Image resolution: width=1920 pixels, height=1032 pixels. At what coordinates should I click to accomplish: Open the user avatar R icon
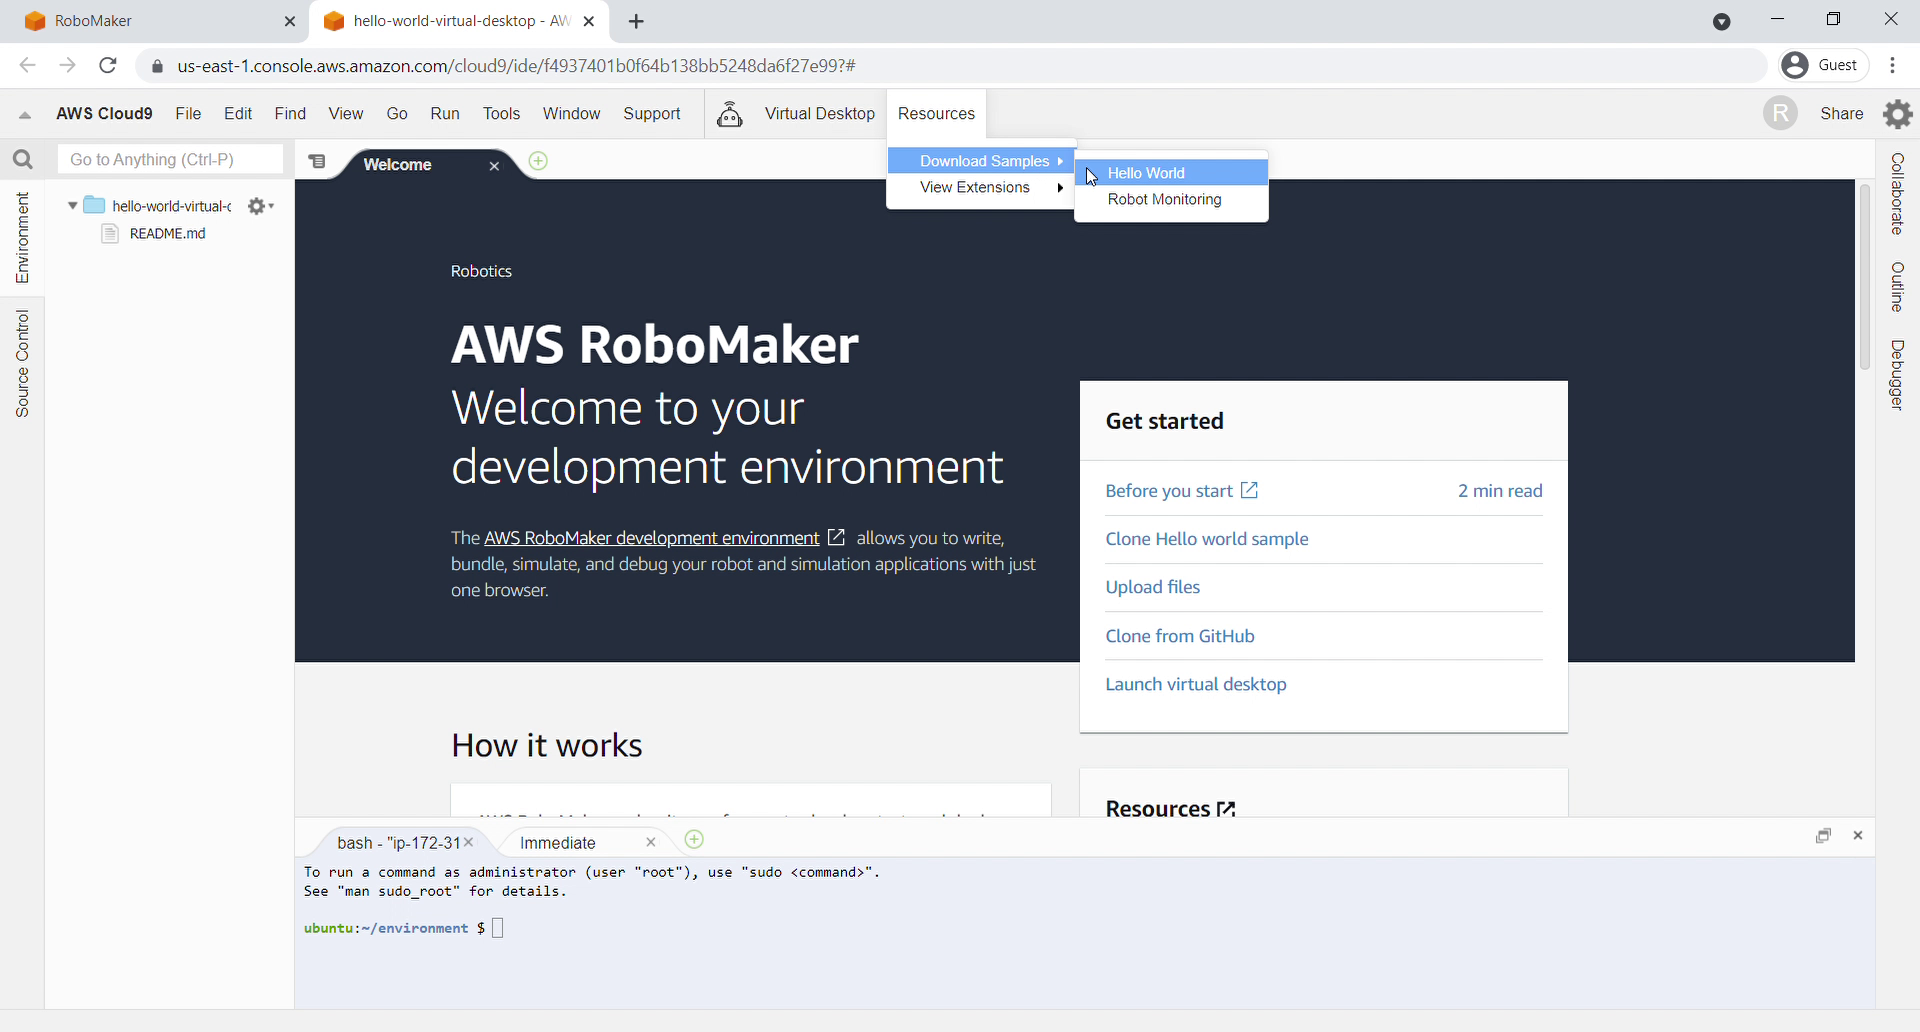click(1780, 113)
